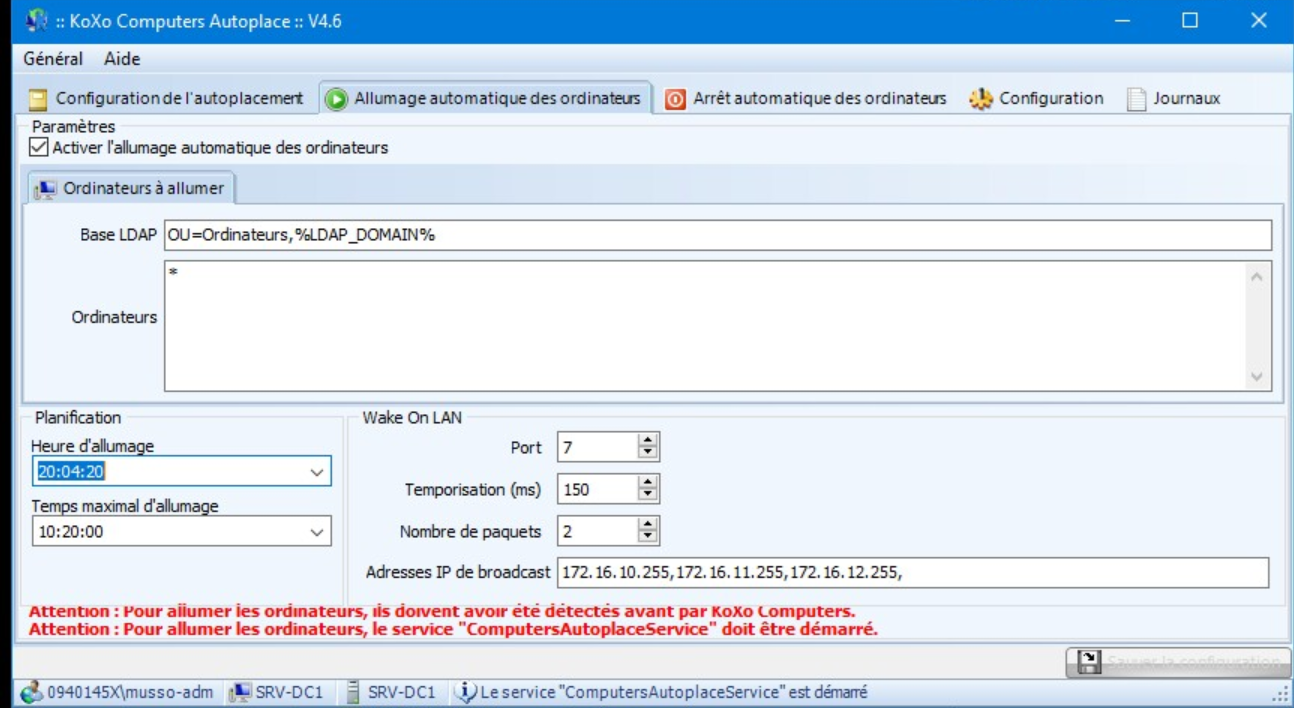Open the Configuration tab
The height and width of the screenshot is (708, 1294).
coord(1037,99)
